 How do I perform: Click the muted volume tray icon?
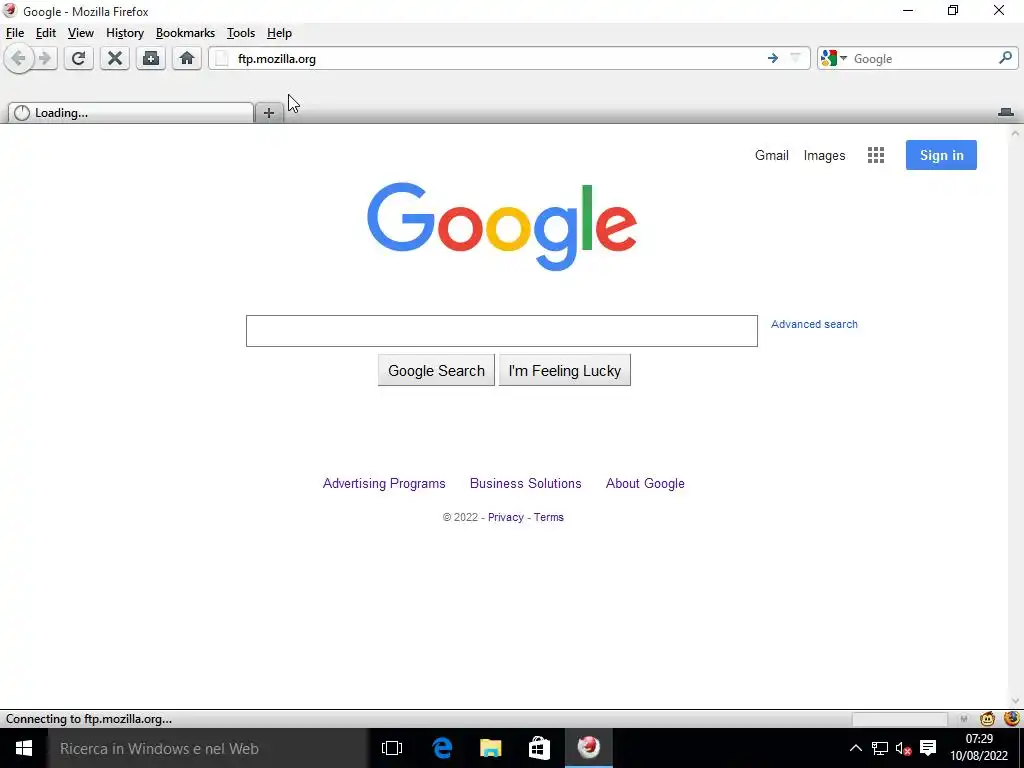pyautogui.click(x=904, y=749)
